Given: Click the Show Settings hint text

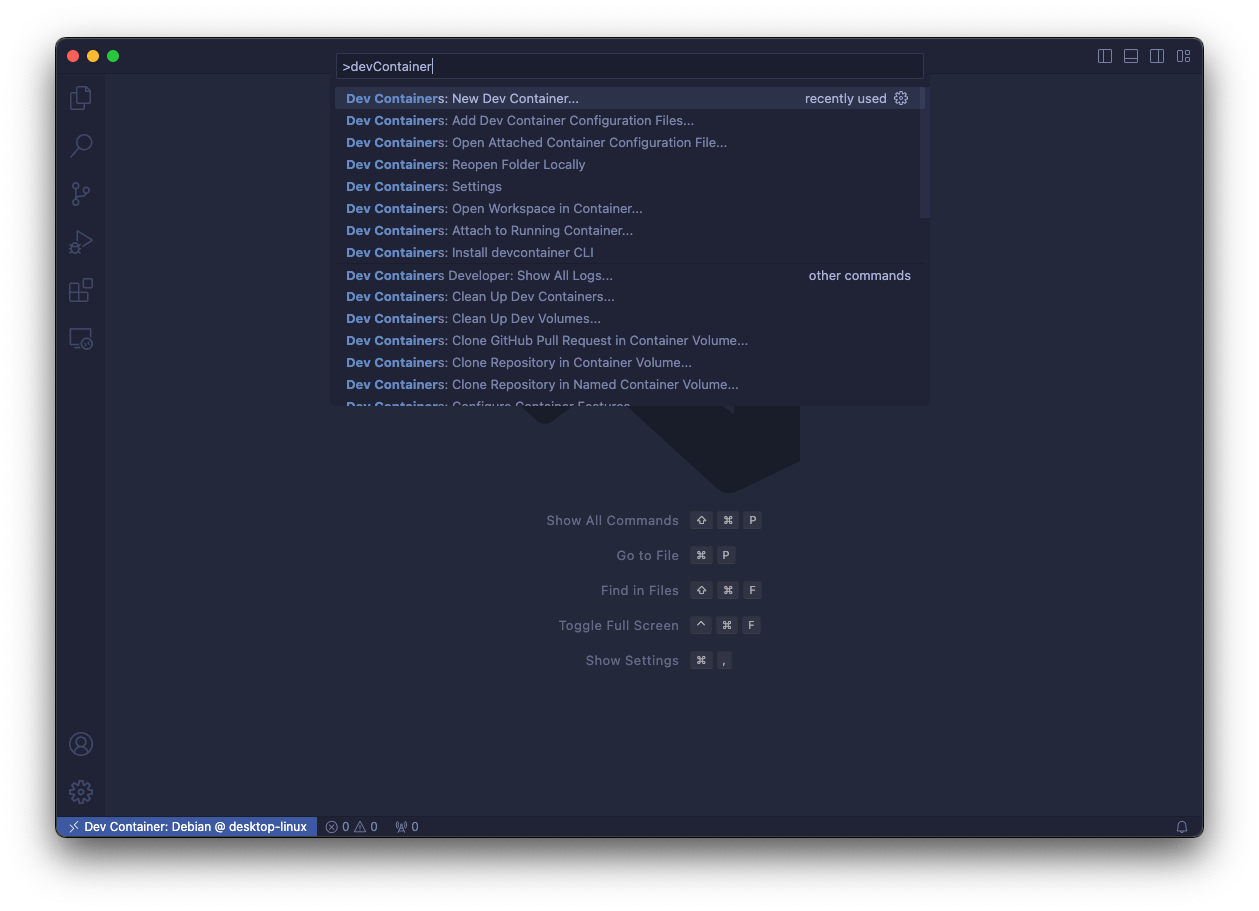Looking at the screenshot, I should tap(632, 660).
